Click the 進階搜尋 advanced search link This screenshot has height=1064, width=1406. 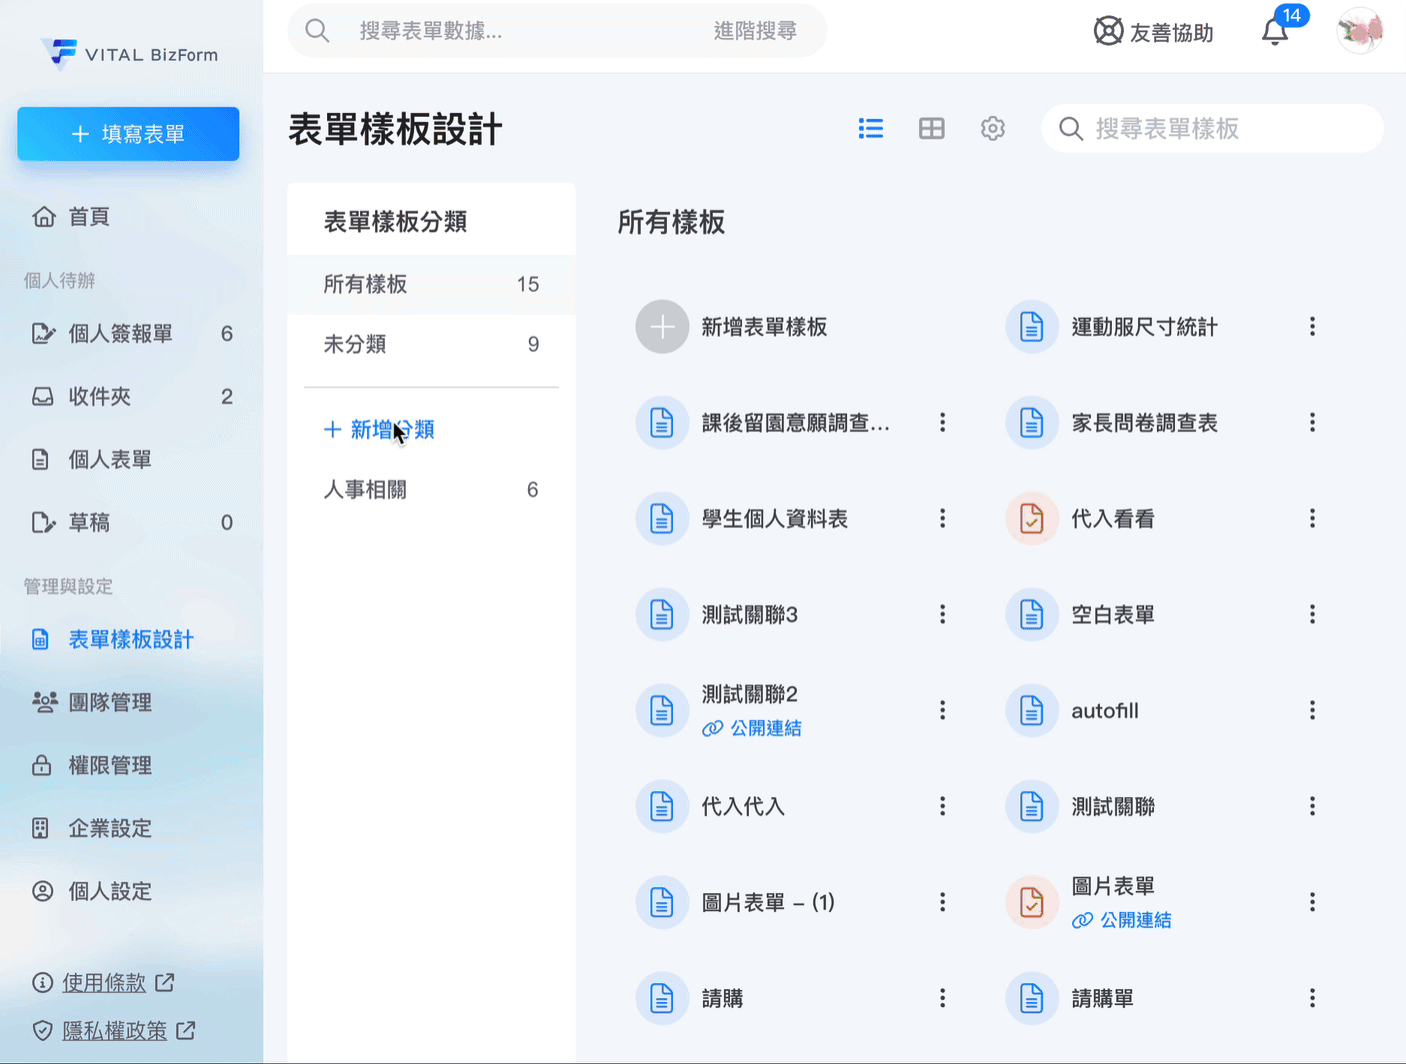tap(755, 31)
